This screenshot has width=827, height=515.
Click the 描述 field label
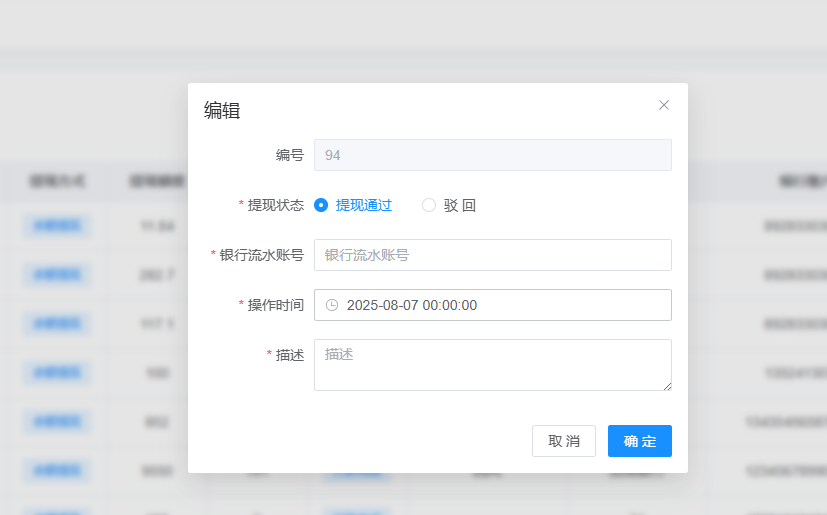[x=289, y=355]
